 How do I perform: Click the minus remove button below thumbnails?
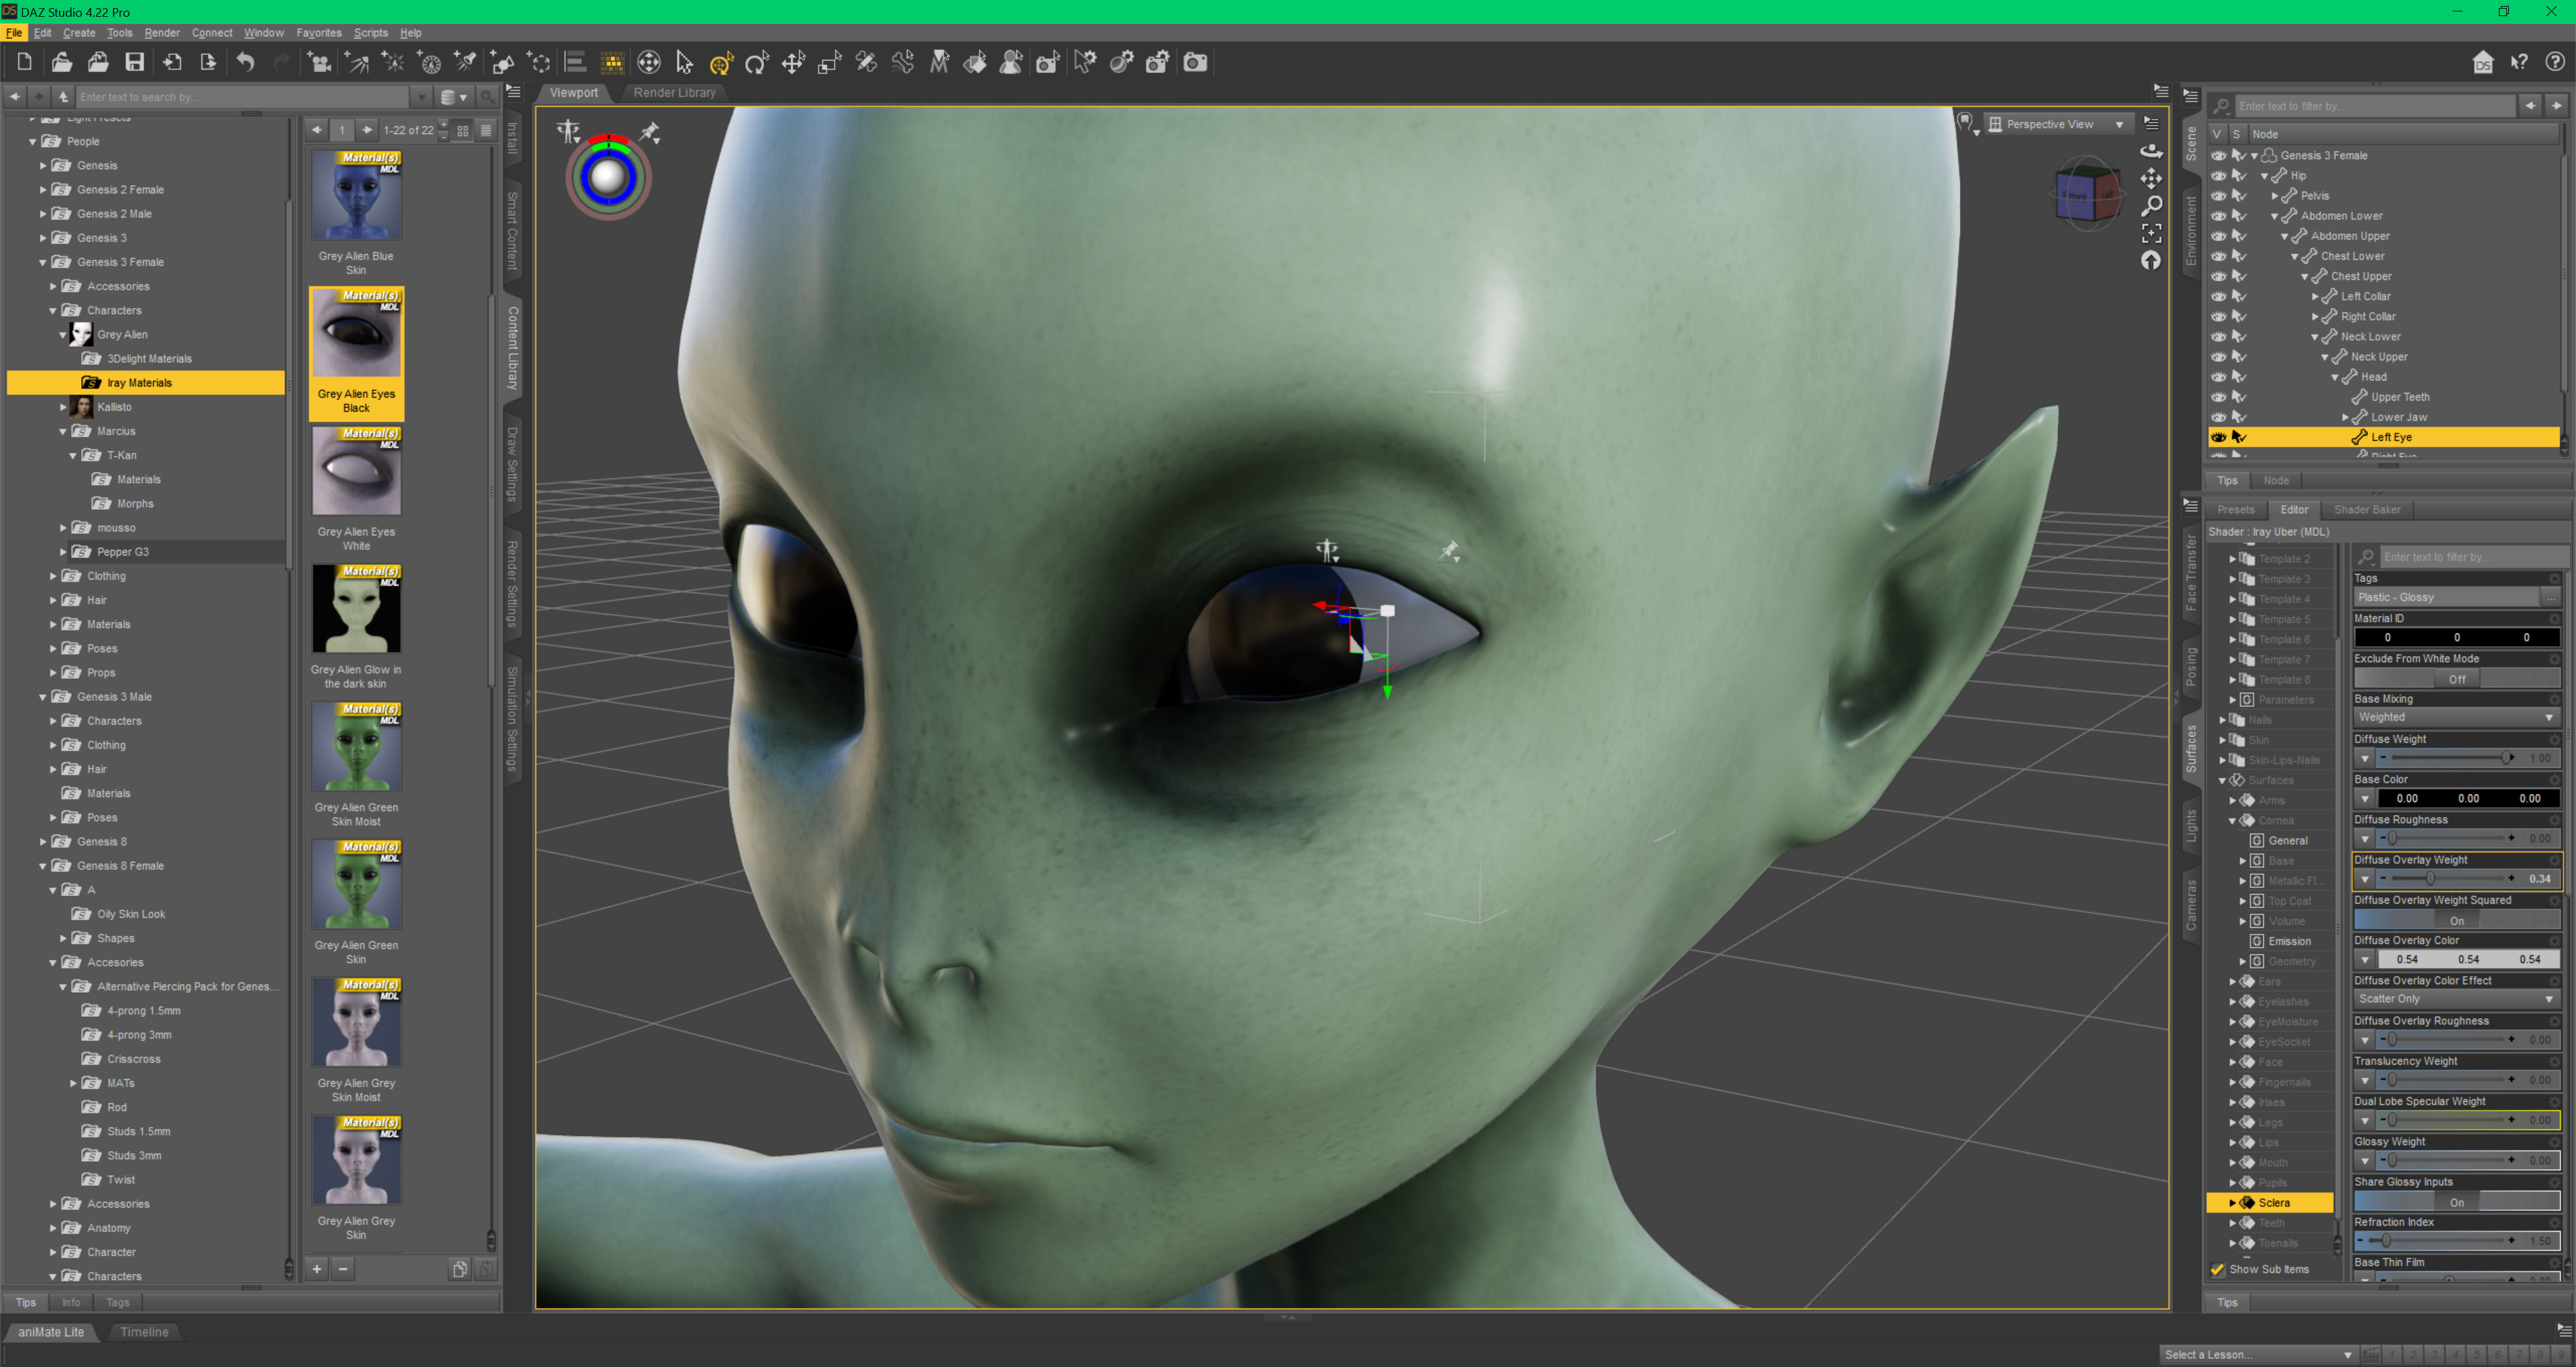(343, 1270)
